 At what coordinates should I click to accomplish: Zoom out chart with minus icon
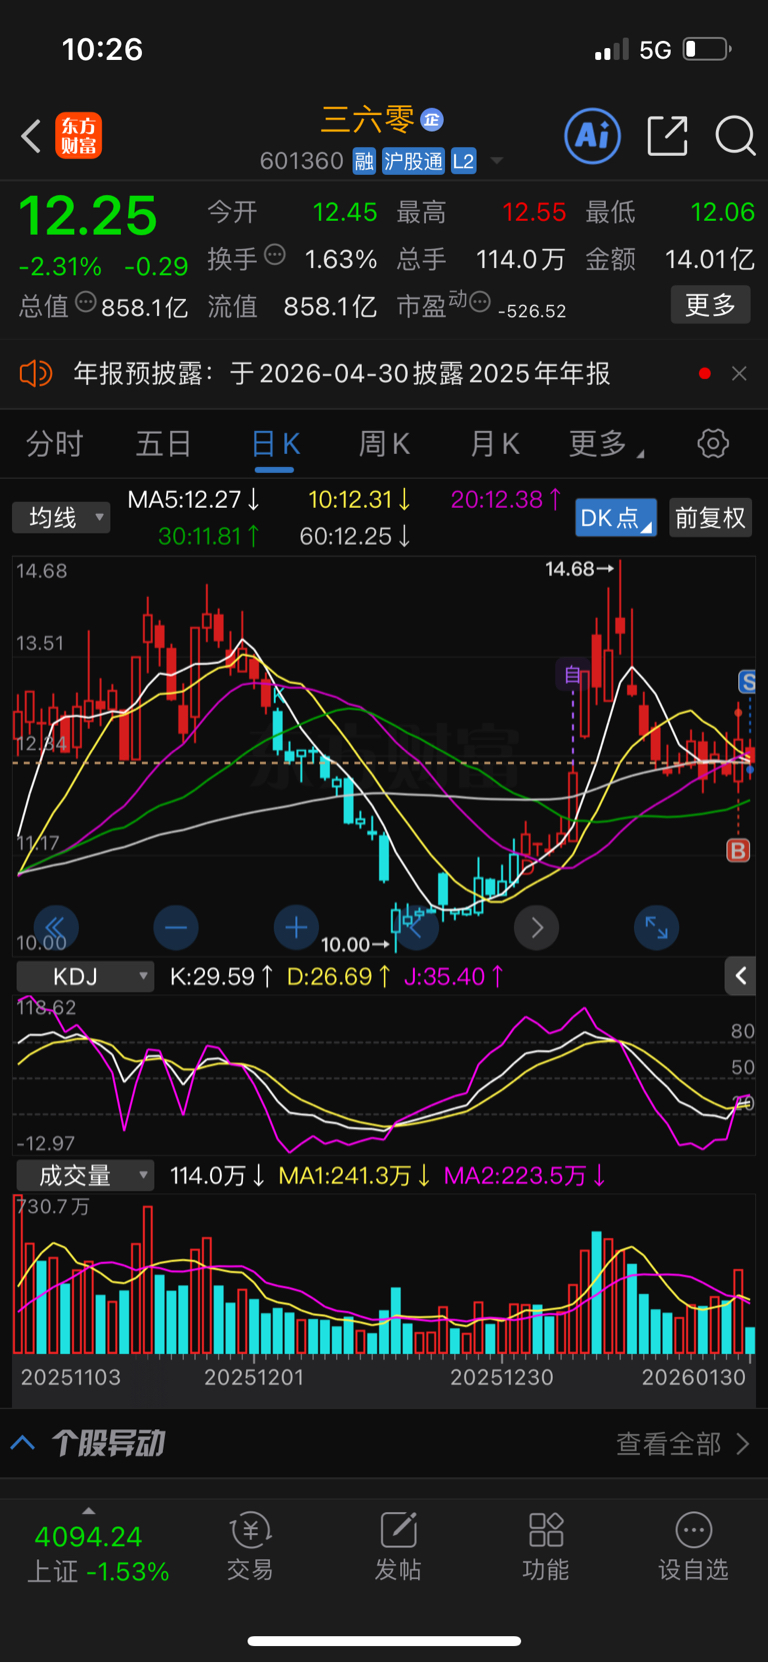coord(176,928)
